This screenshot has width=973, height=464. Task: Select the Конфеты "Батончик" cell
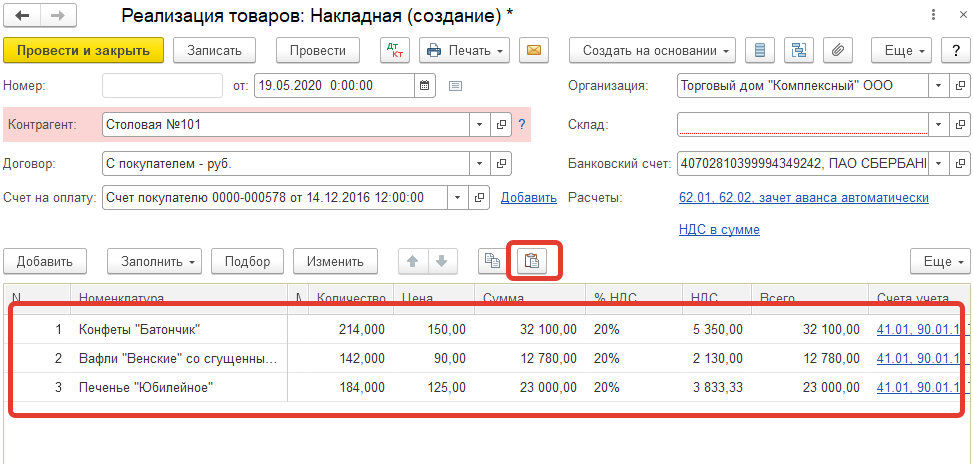pos(179,329)
